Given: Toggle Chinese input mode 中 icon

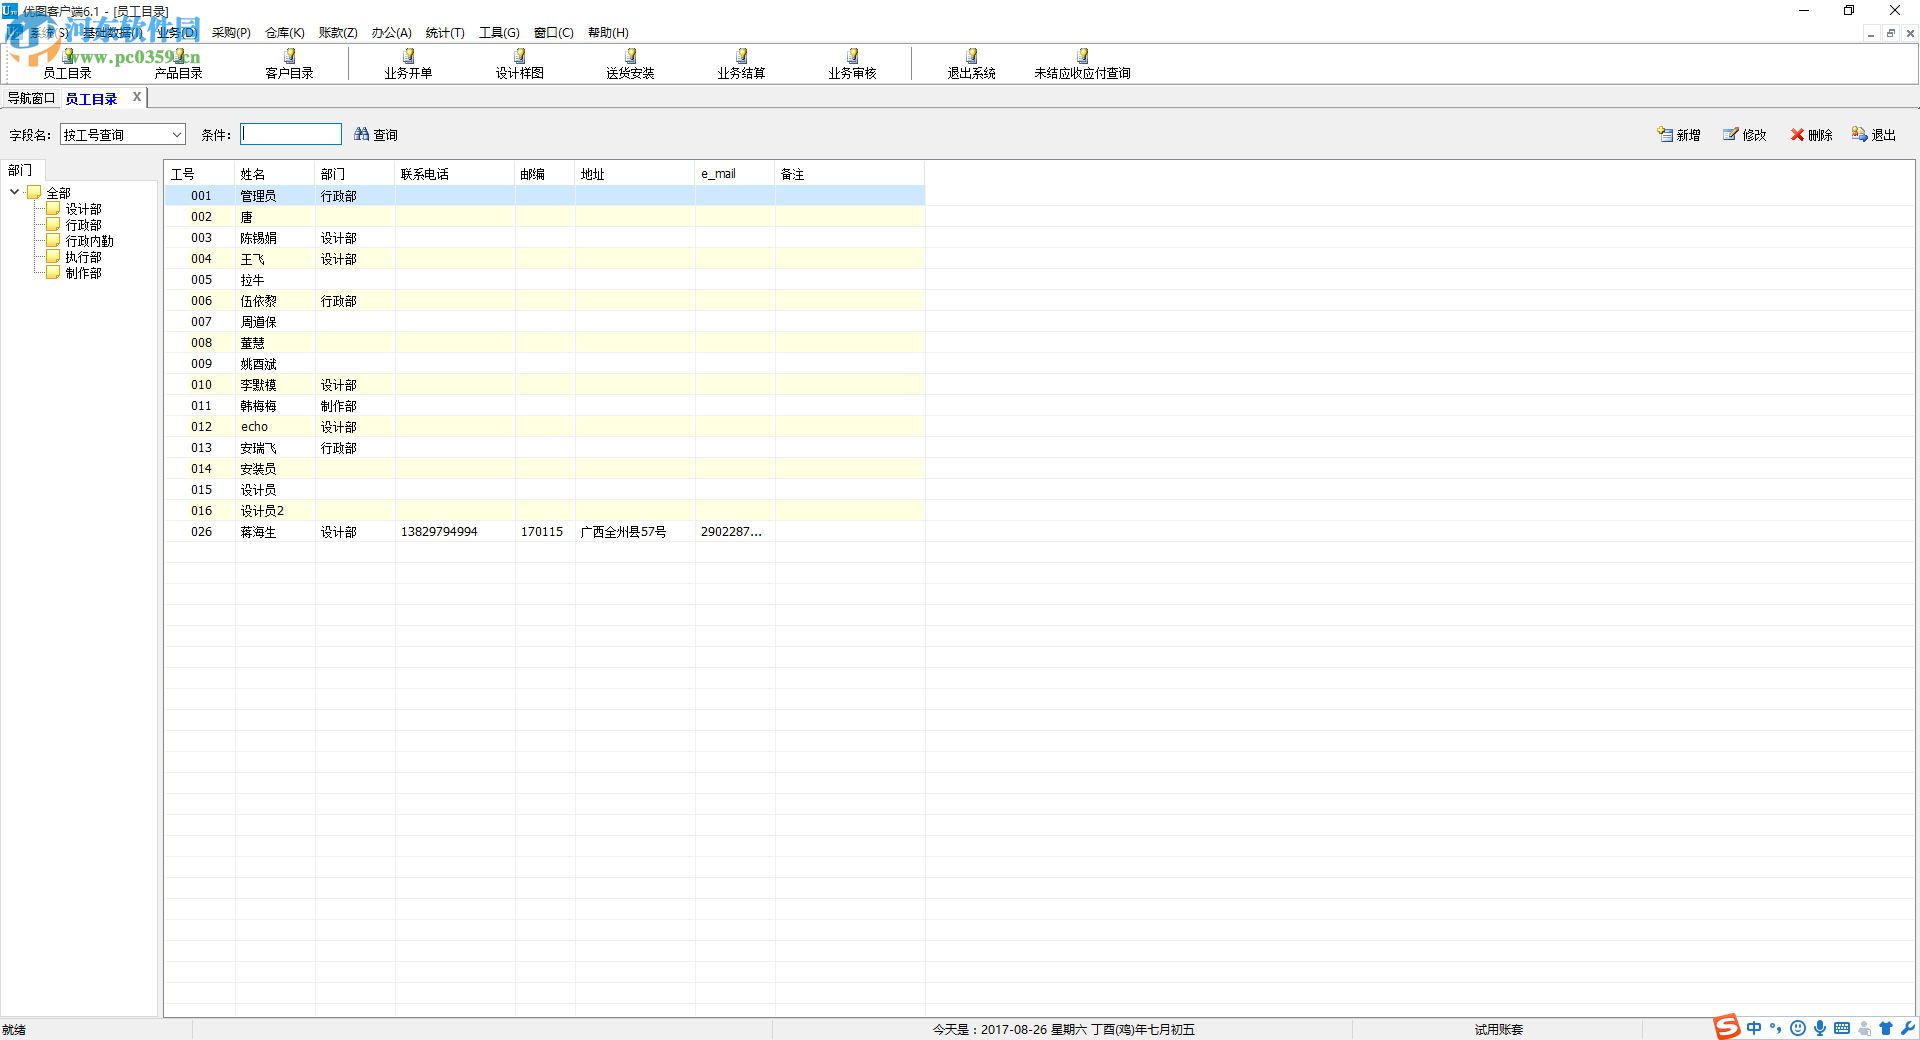Looking at the screenshot, I should pyautogui.click(x=1754, y=1028).
